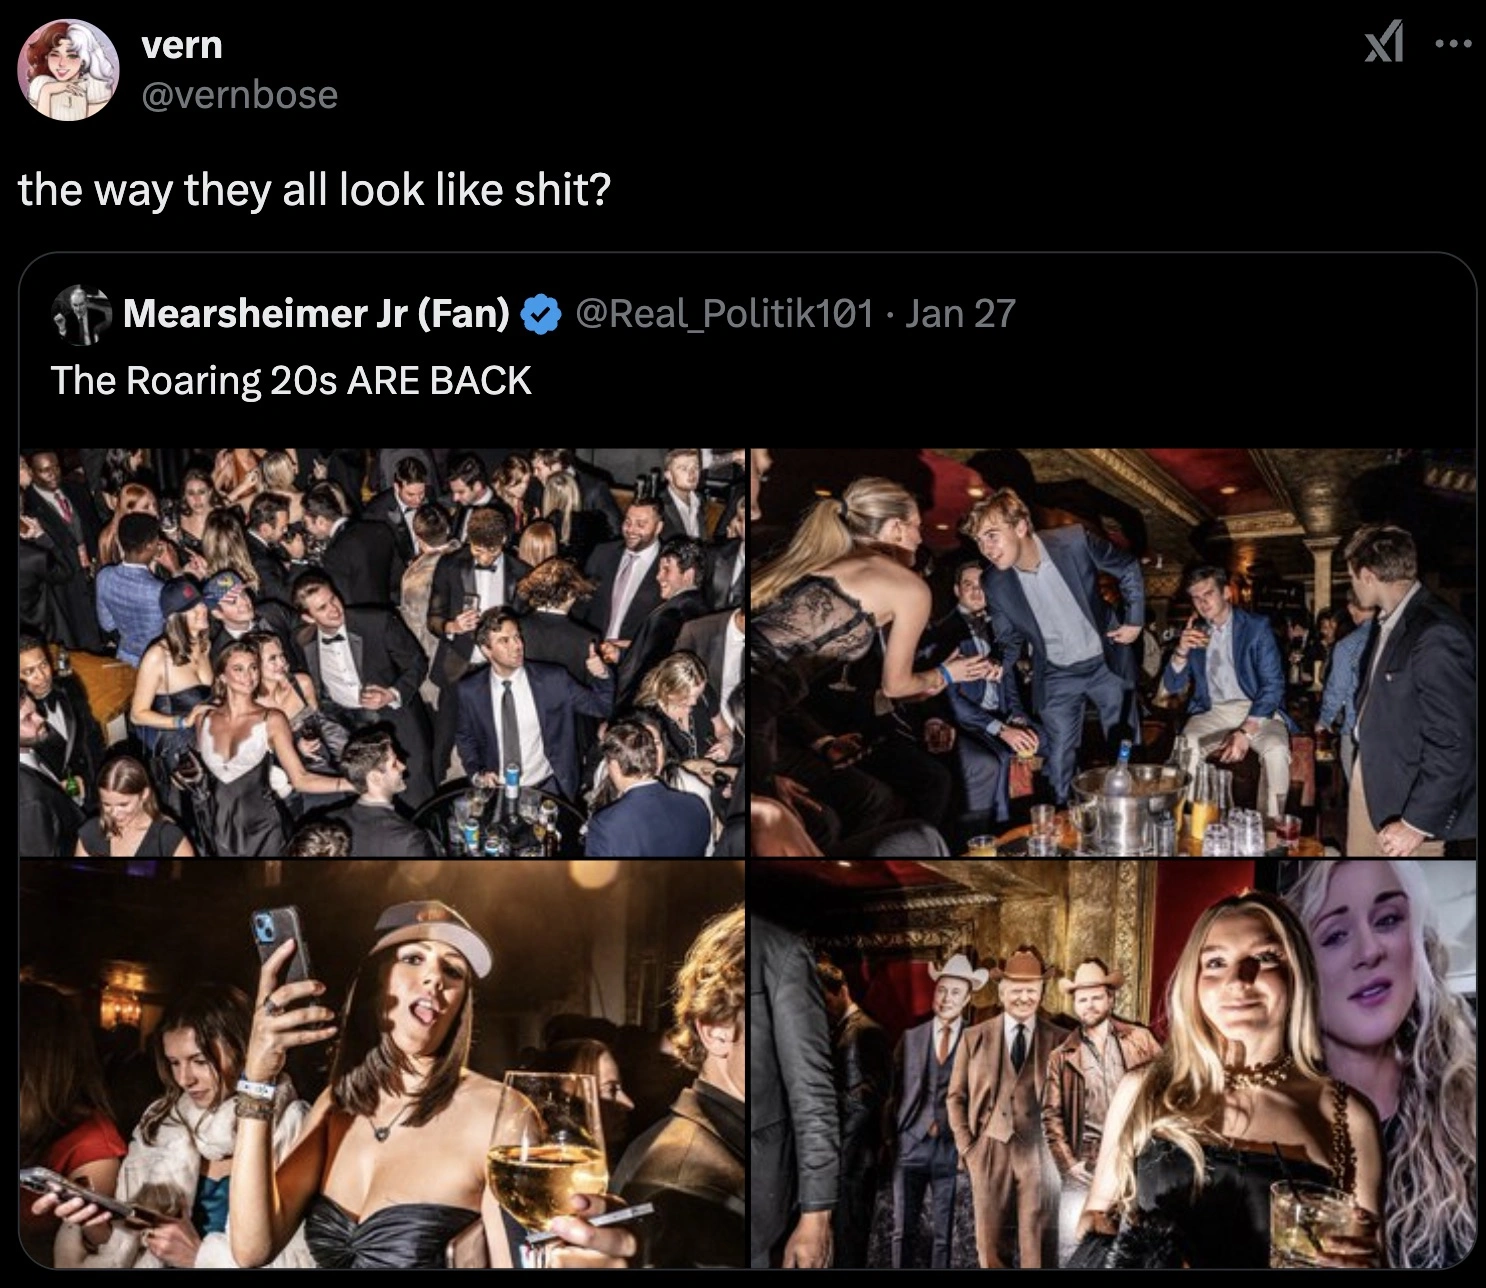
Task: Click the blue verified checkmark badge
Action: [x=541, y=314]
